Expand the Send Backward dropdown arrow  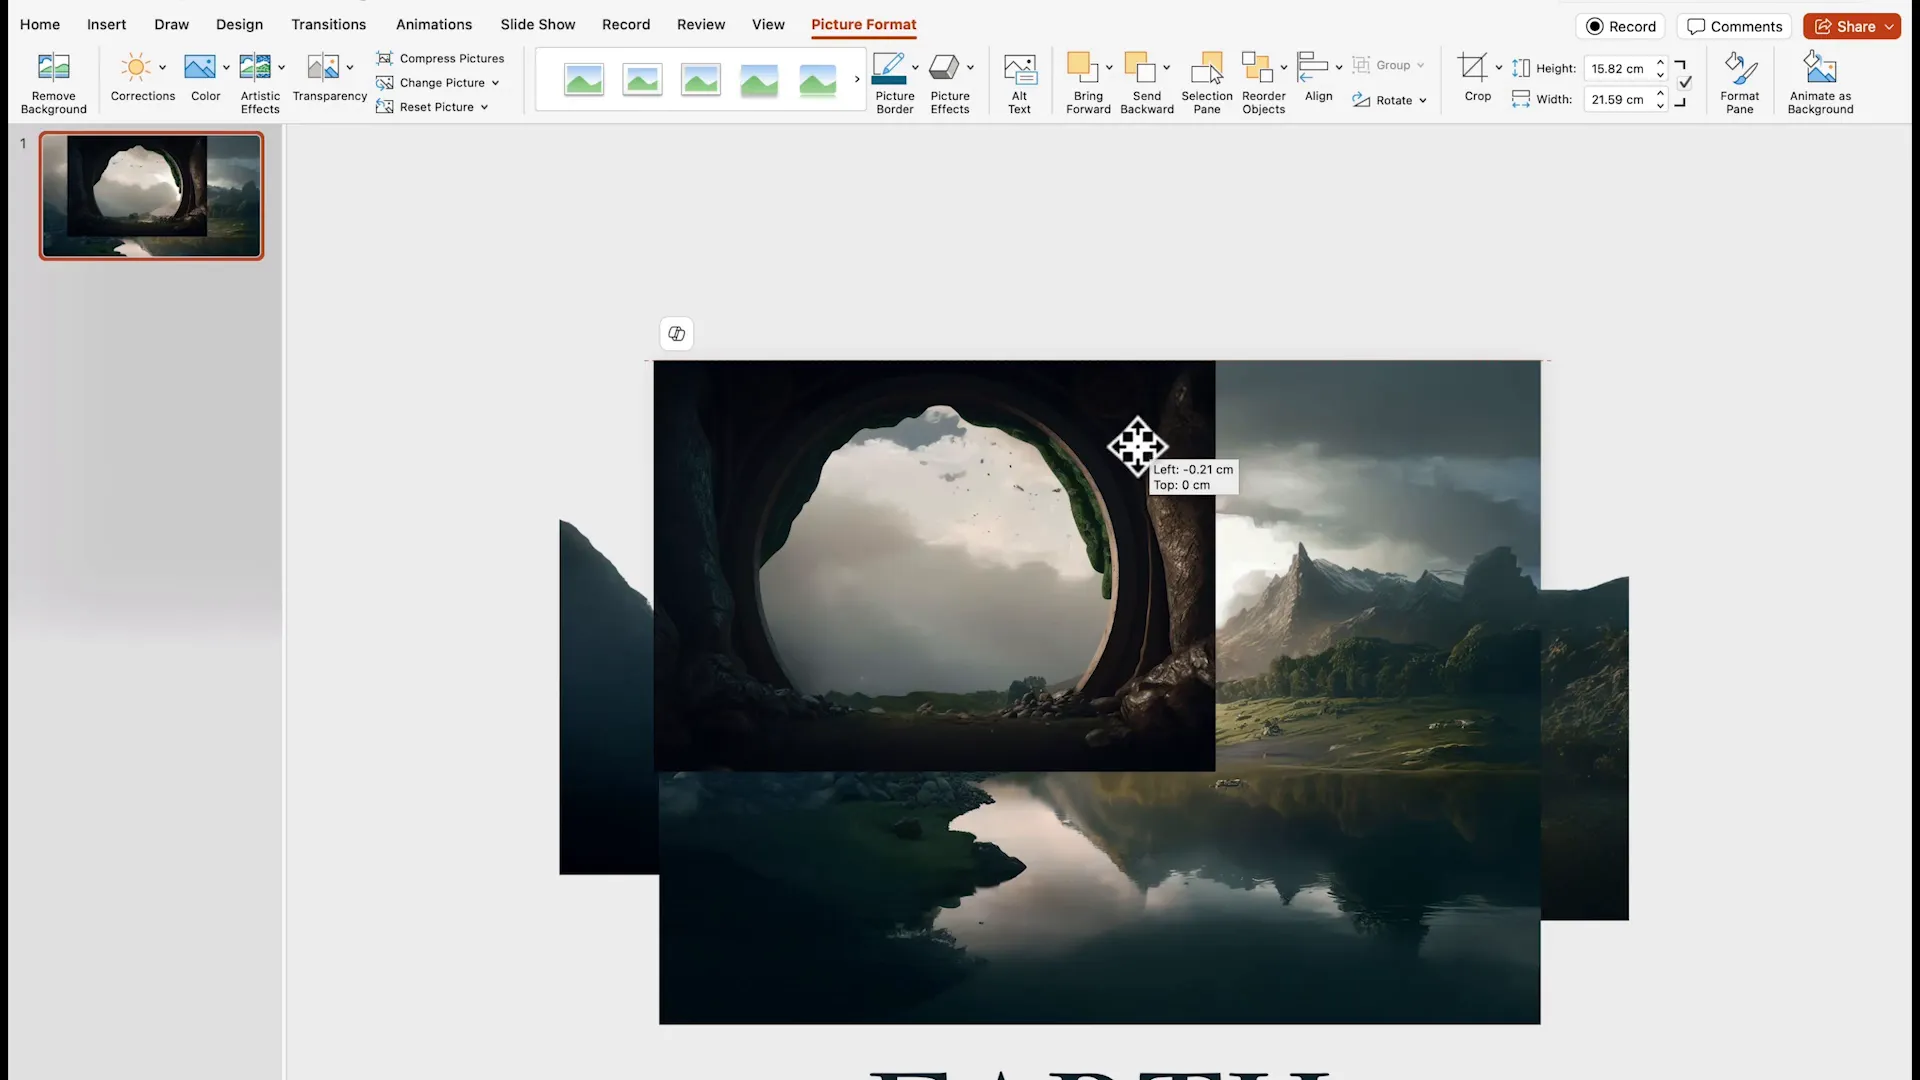1167,68
